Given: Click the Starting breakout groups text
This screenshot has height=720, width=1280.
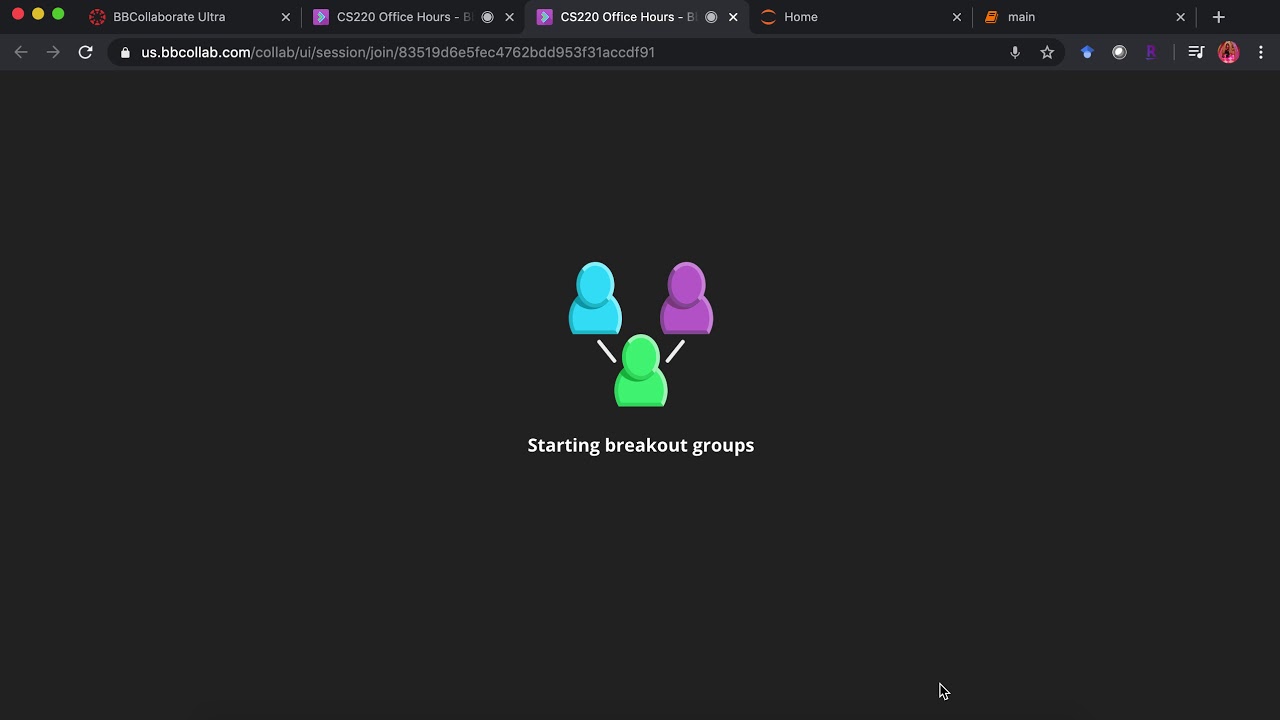Looking at the screenshot, I should [x=641, y=445].
